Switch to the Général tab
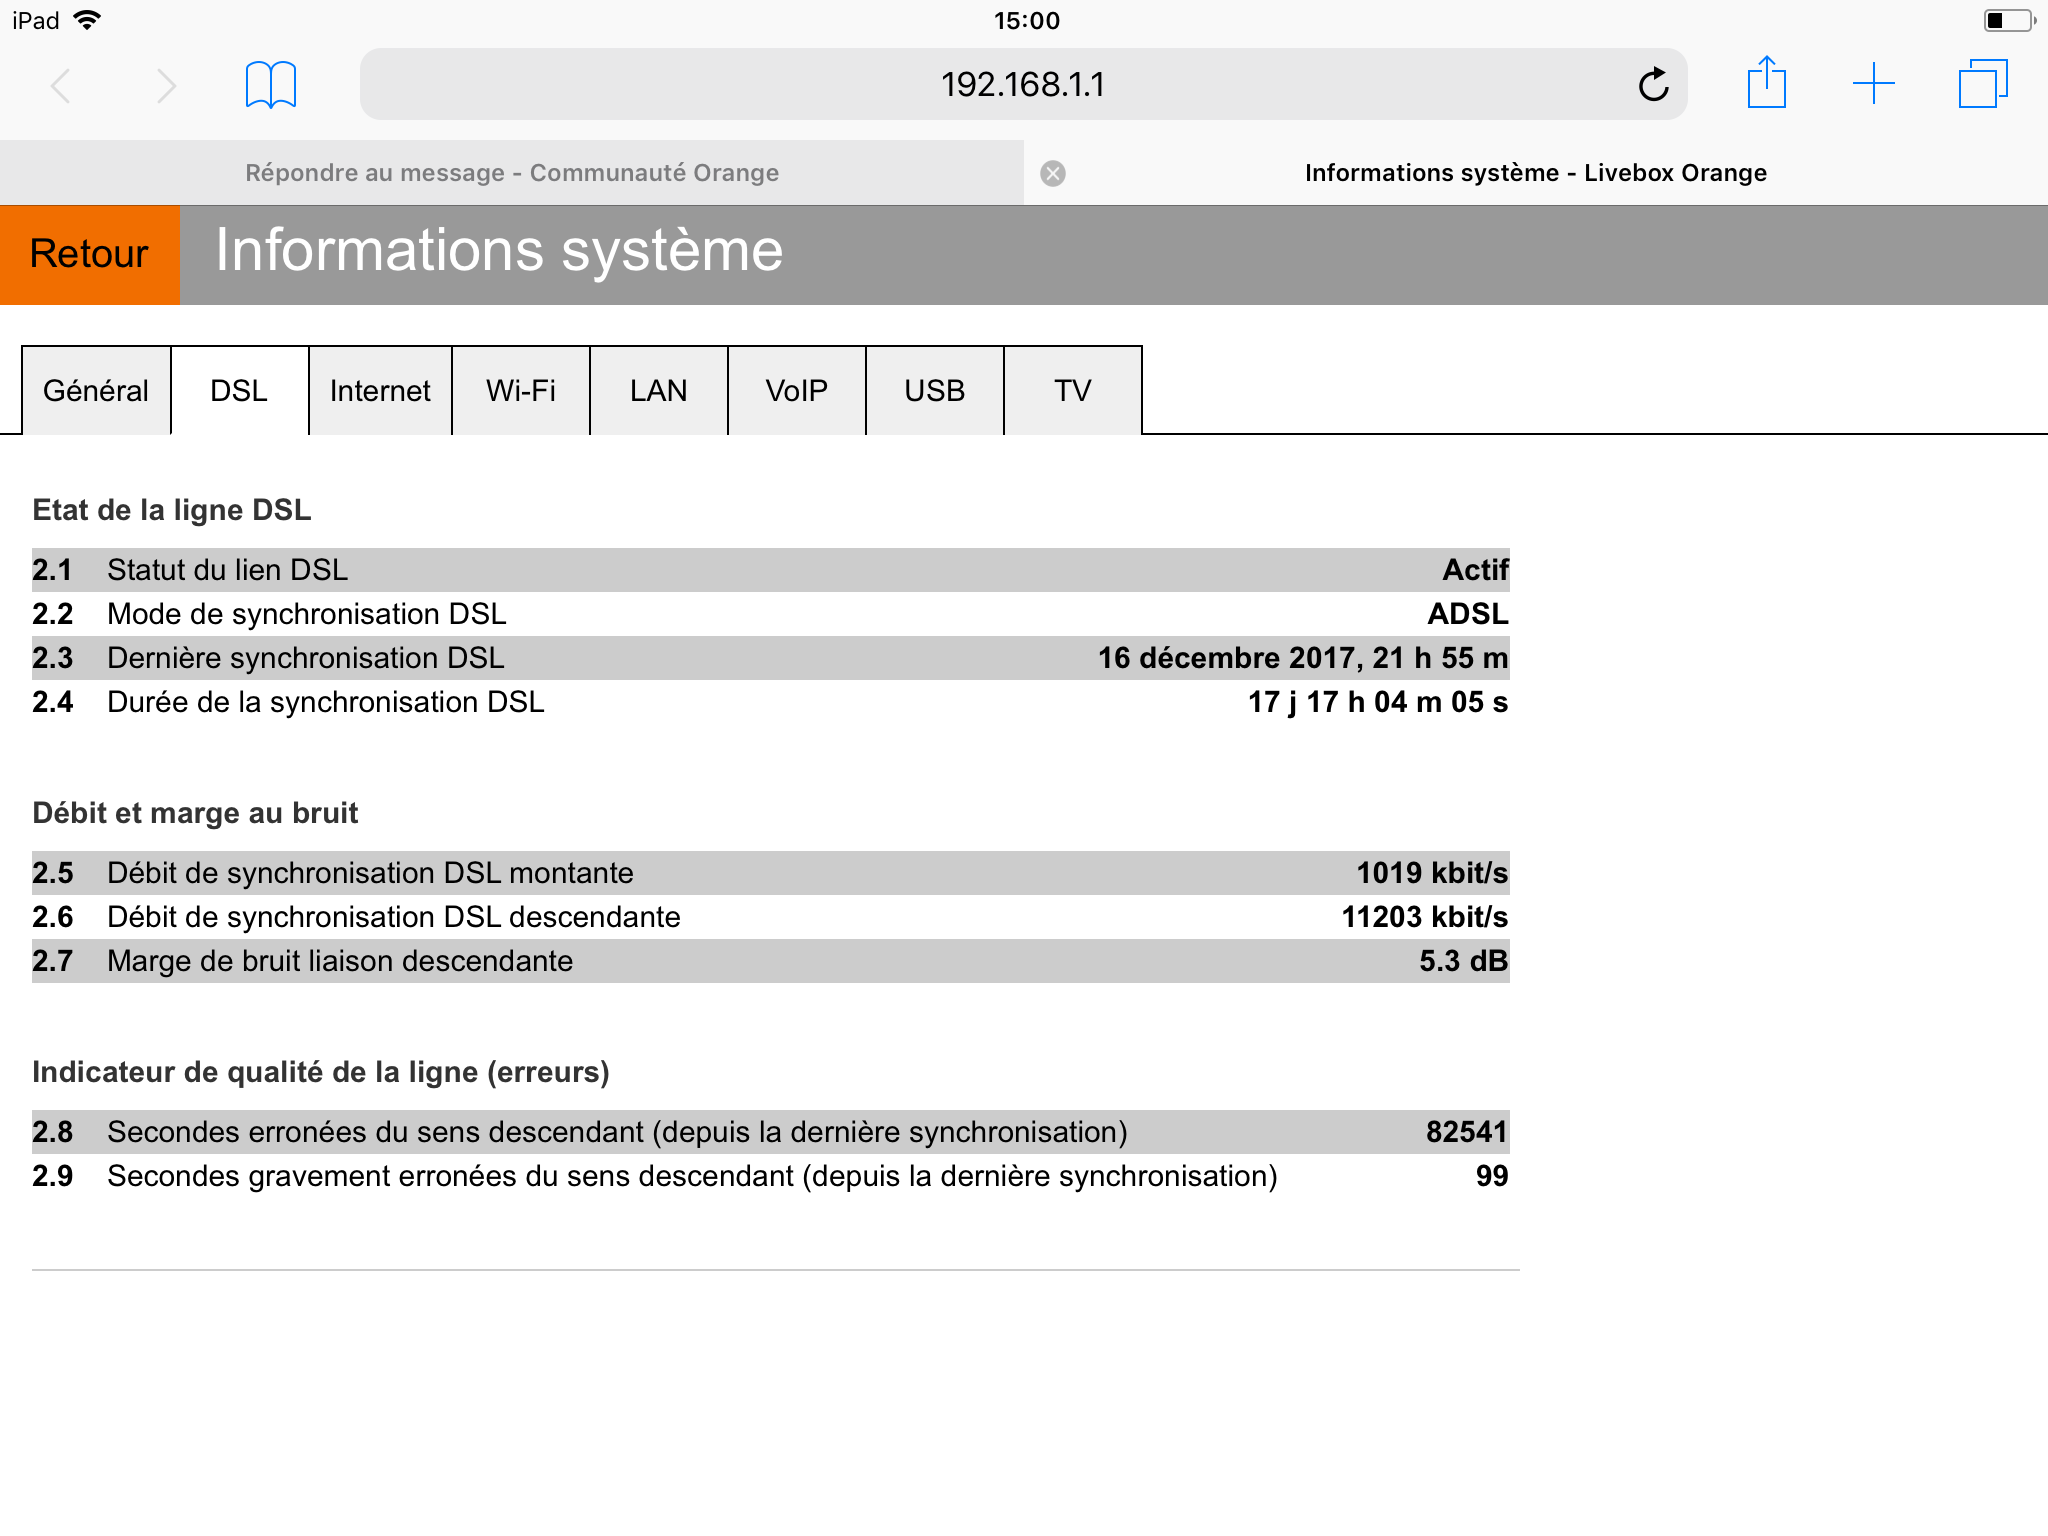The image size is (2048, 1536). point(96,391)
